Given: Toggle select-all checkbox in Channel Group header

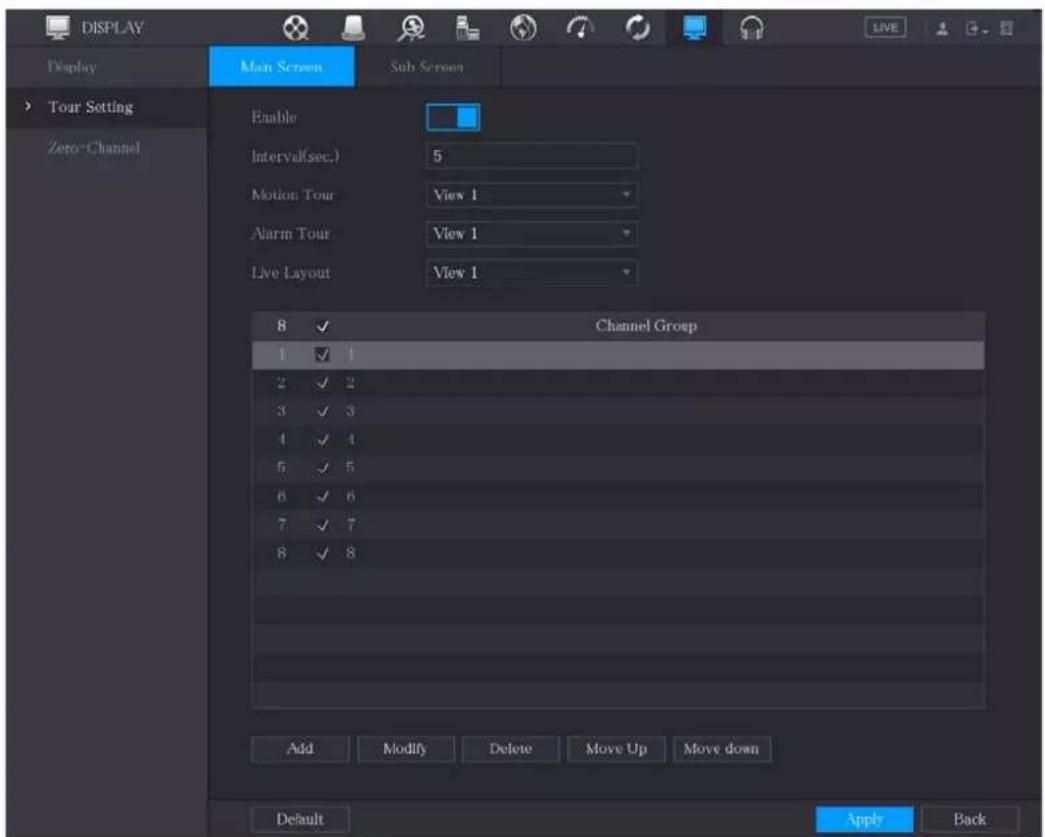Looking at the screenshot, I should click(x=323, y=327).
